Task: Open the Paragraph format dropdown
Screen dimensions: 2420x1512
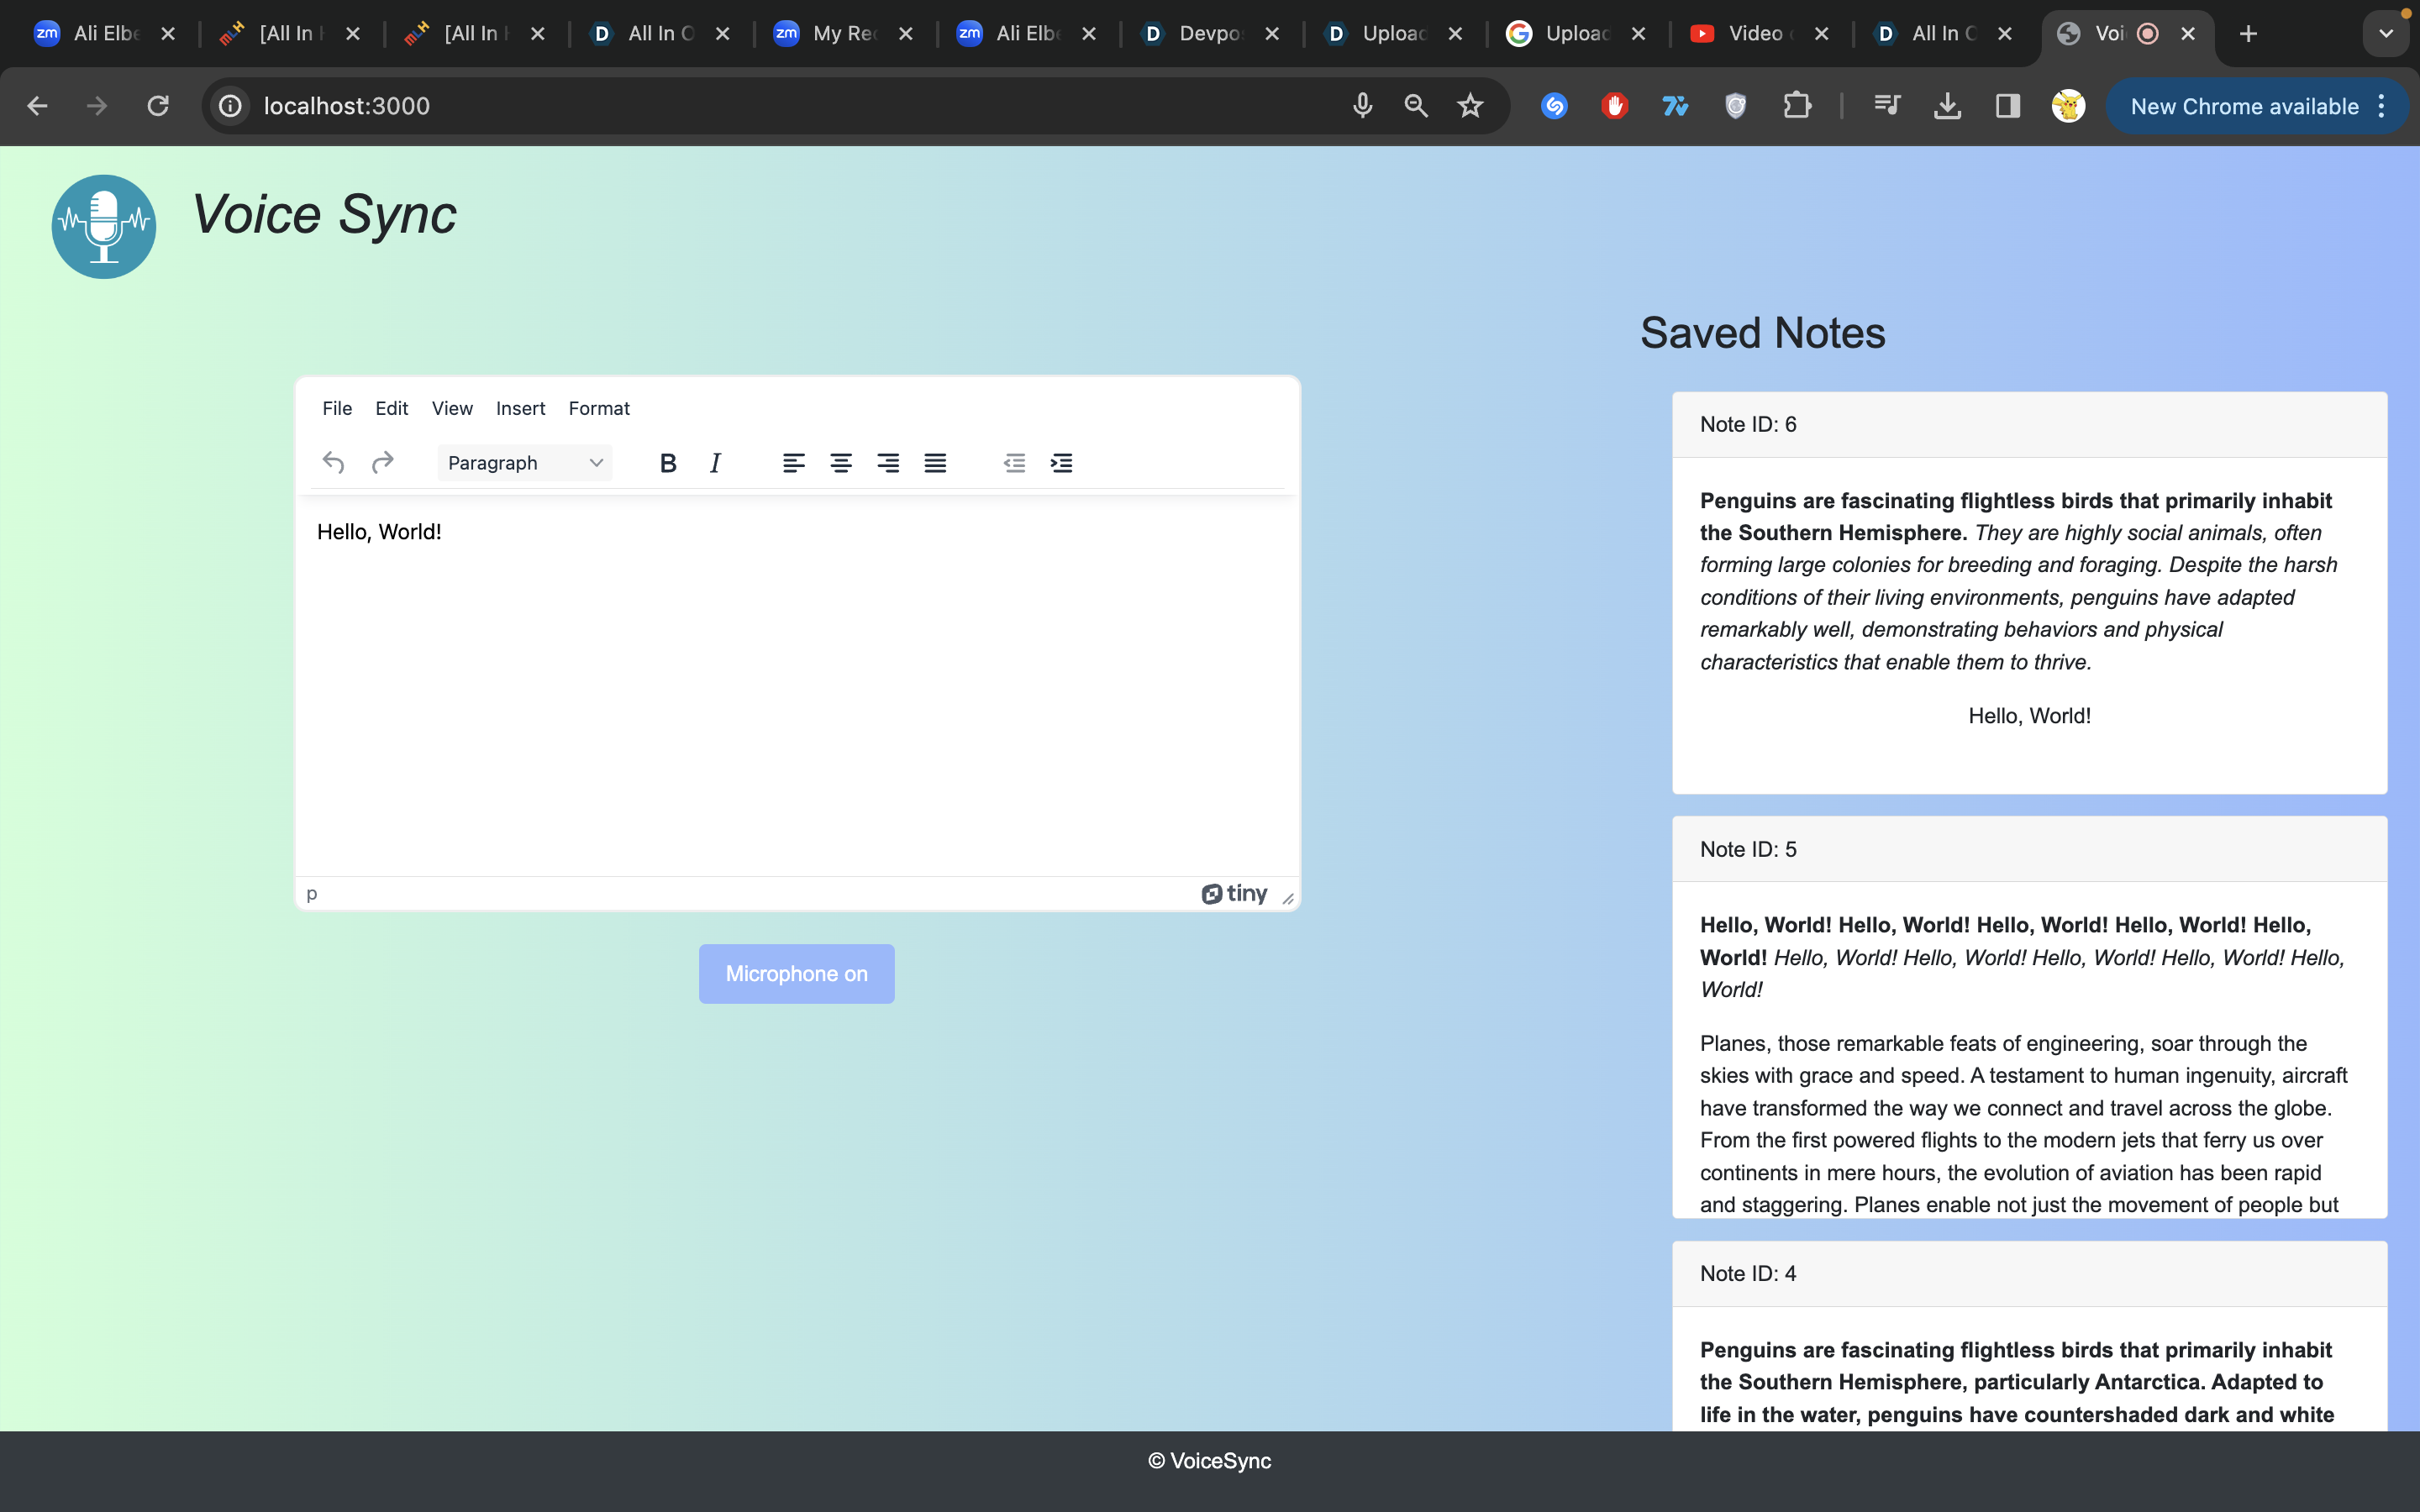Action: (x=525, y=463)
